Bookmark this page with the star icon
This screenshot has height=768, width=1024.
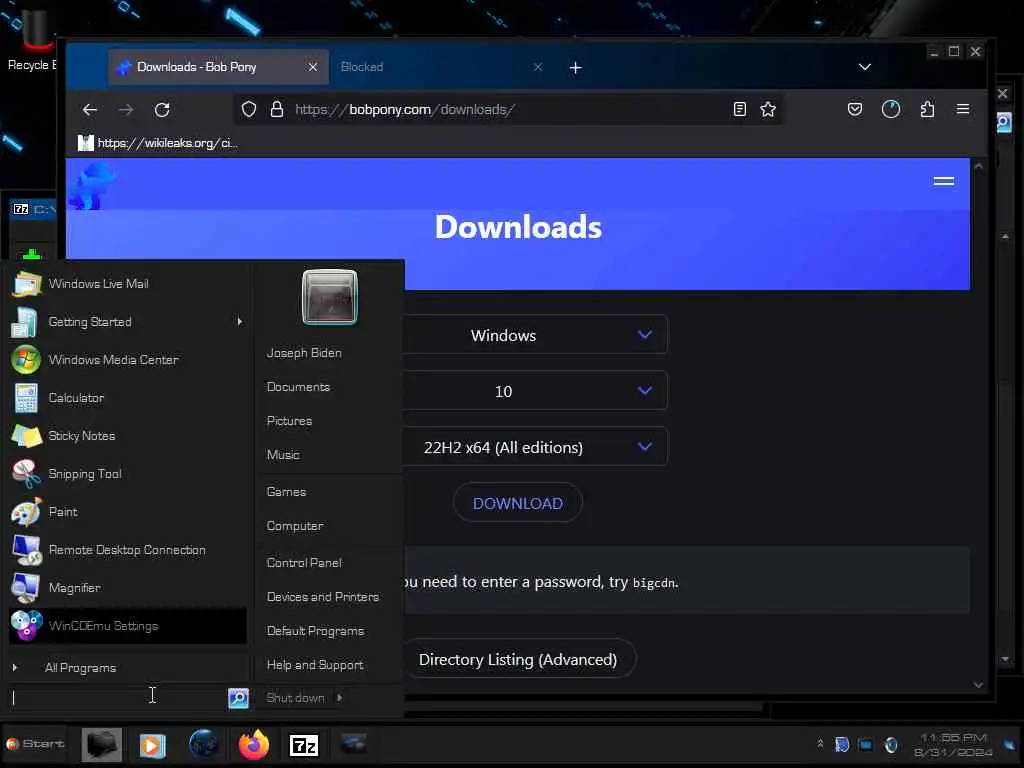768,109
